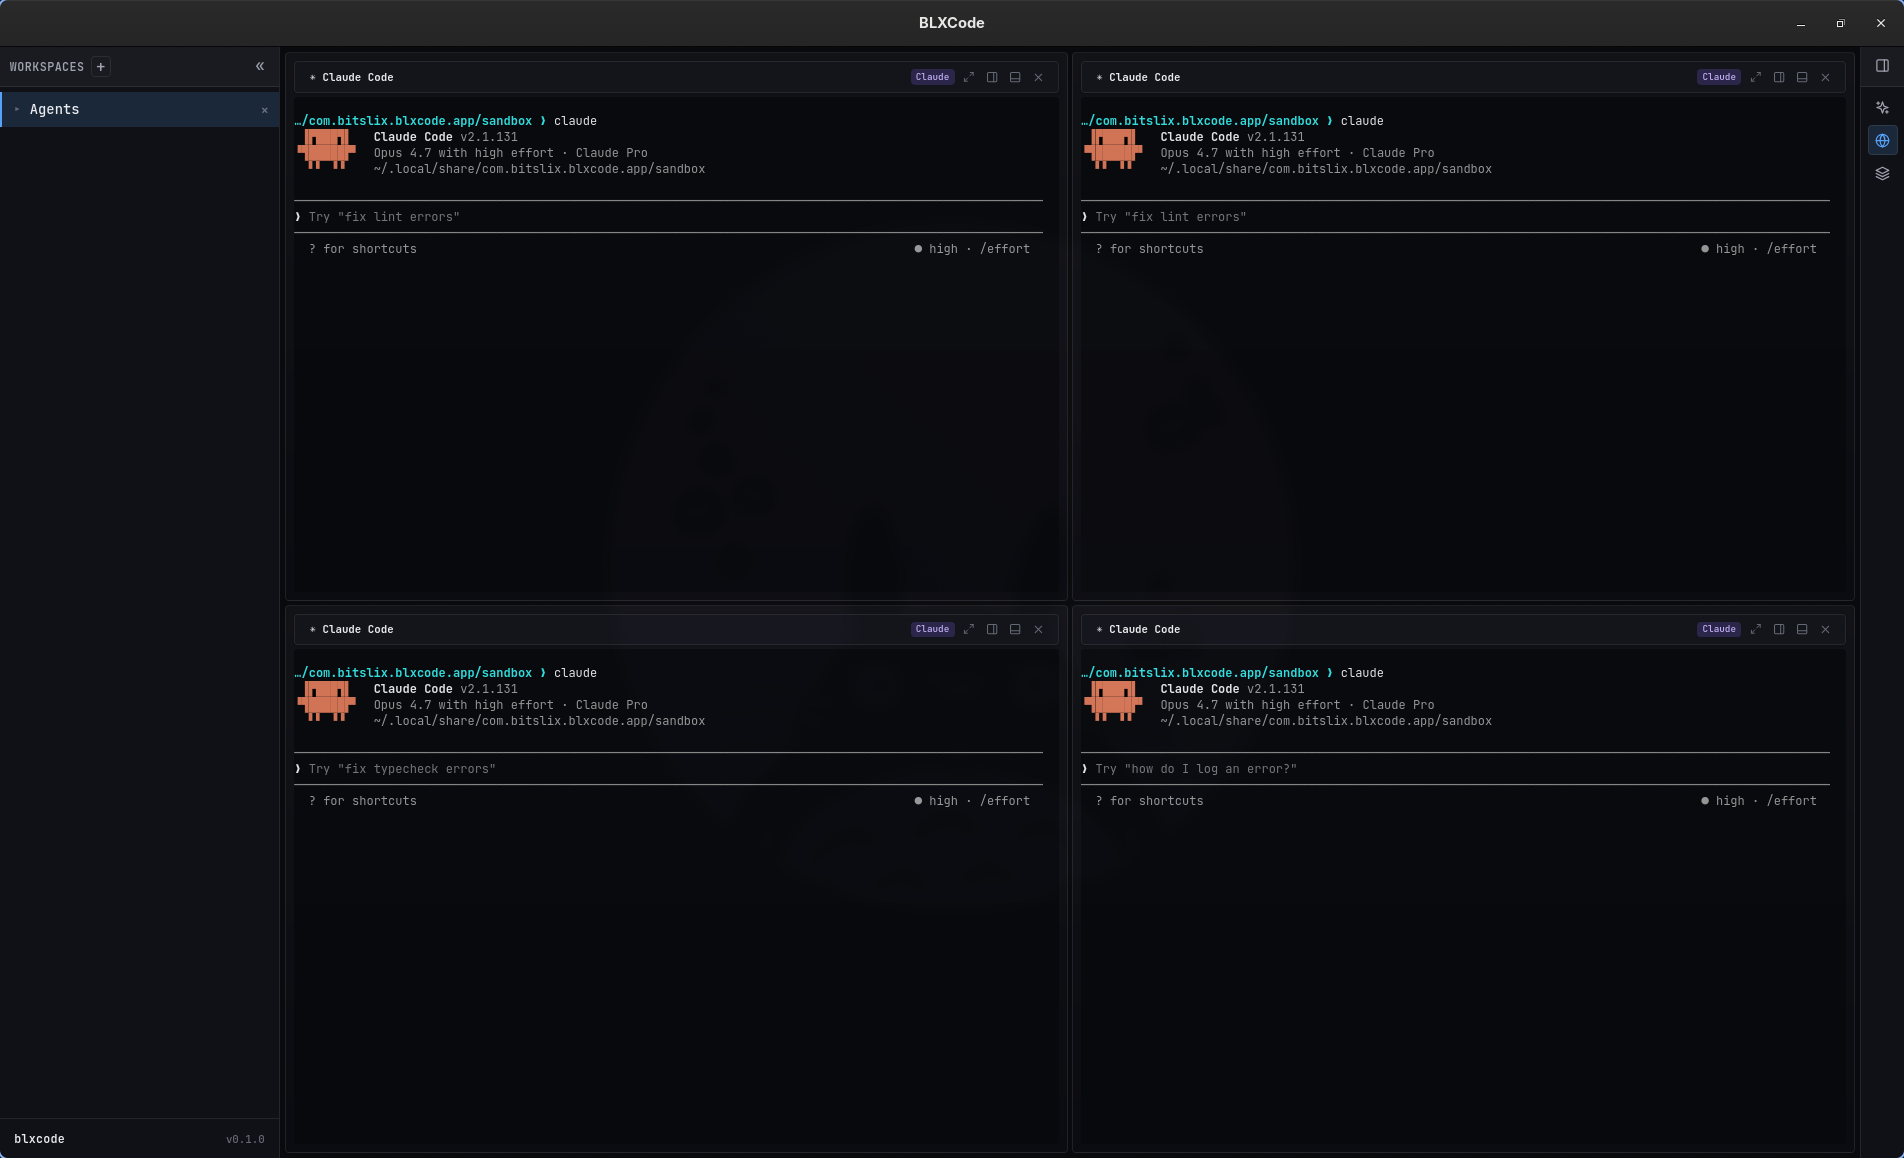Expand the Agents workspace arrow

[17, 109]
